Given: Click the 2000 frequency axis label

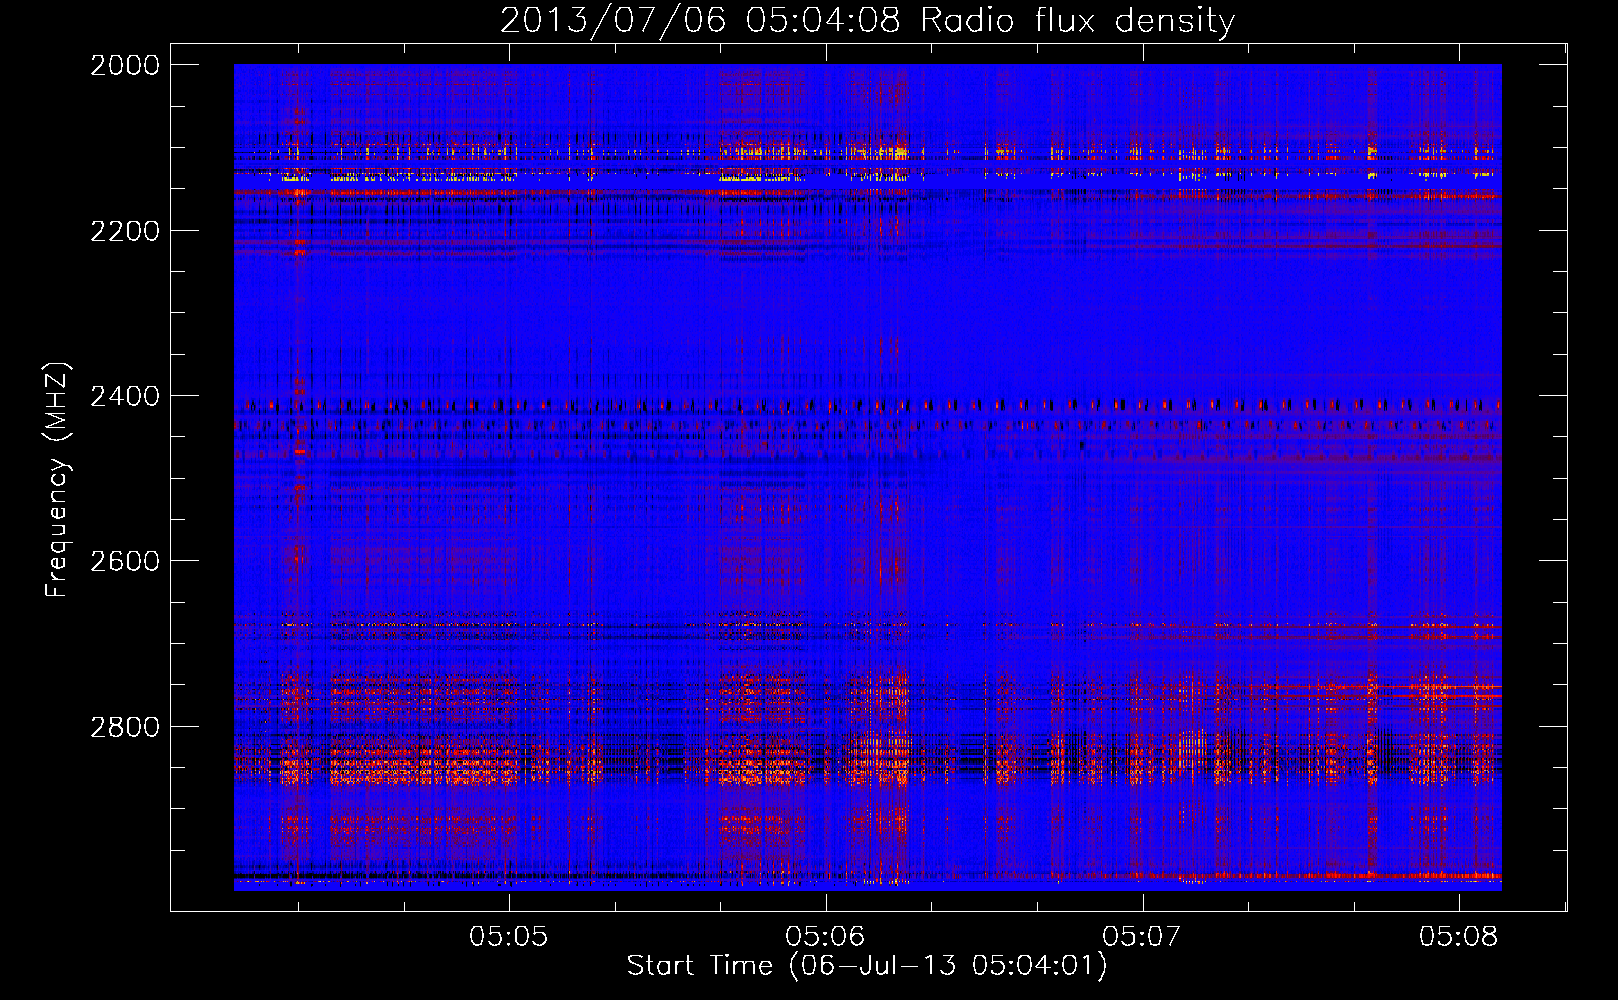Looking at the screenshot, I should pos(125,65).
